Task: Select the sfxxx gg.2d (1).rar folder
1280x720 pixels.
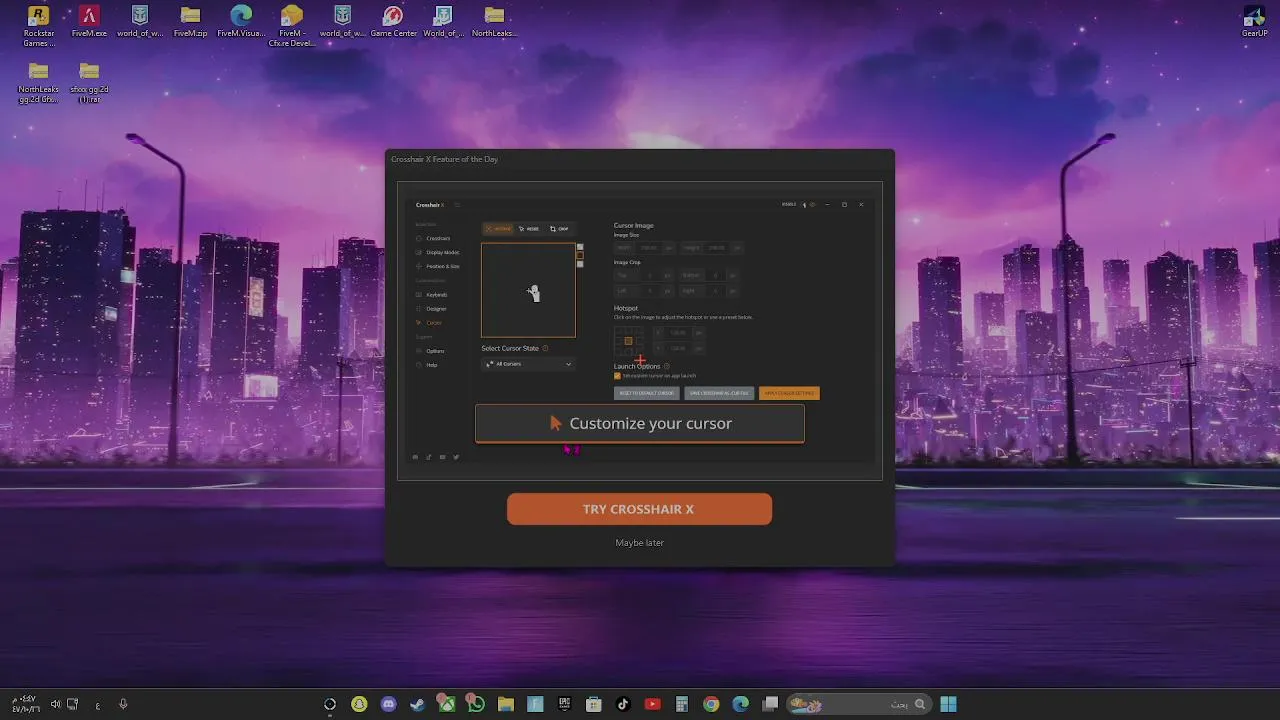Action: [x=89, y=83]
